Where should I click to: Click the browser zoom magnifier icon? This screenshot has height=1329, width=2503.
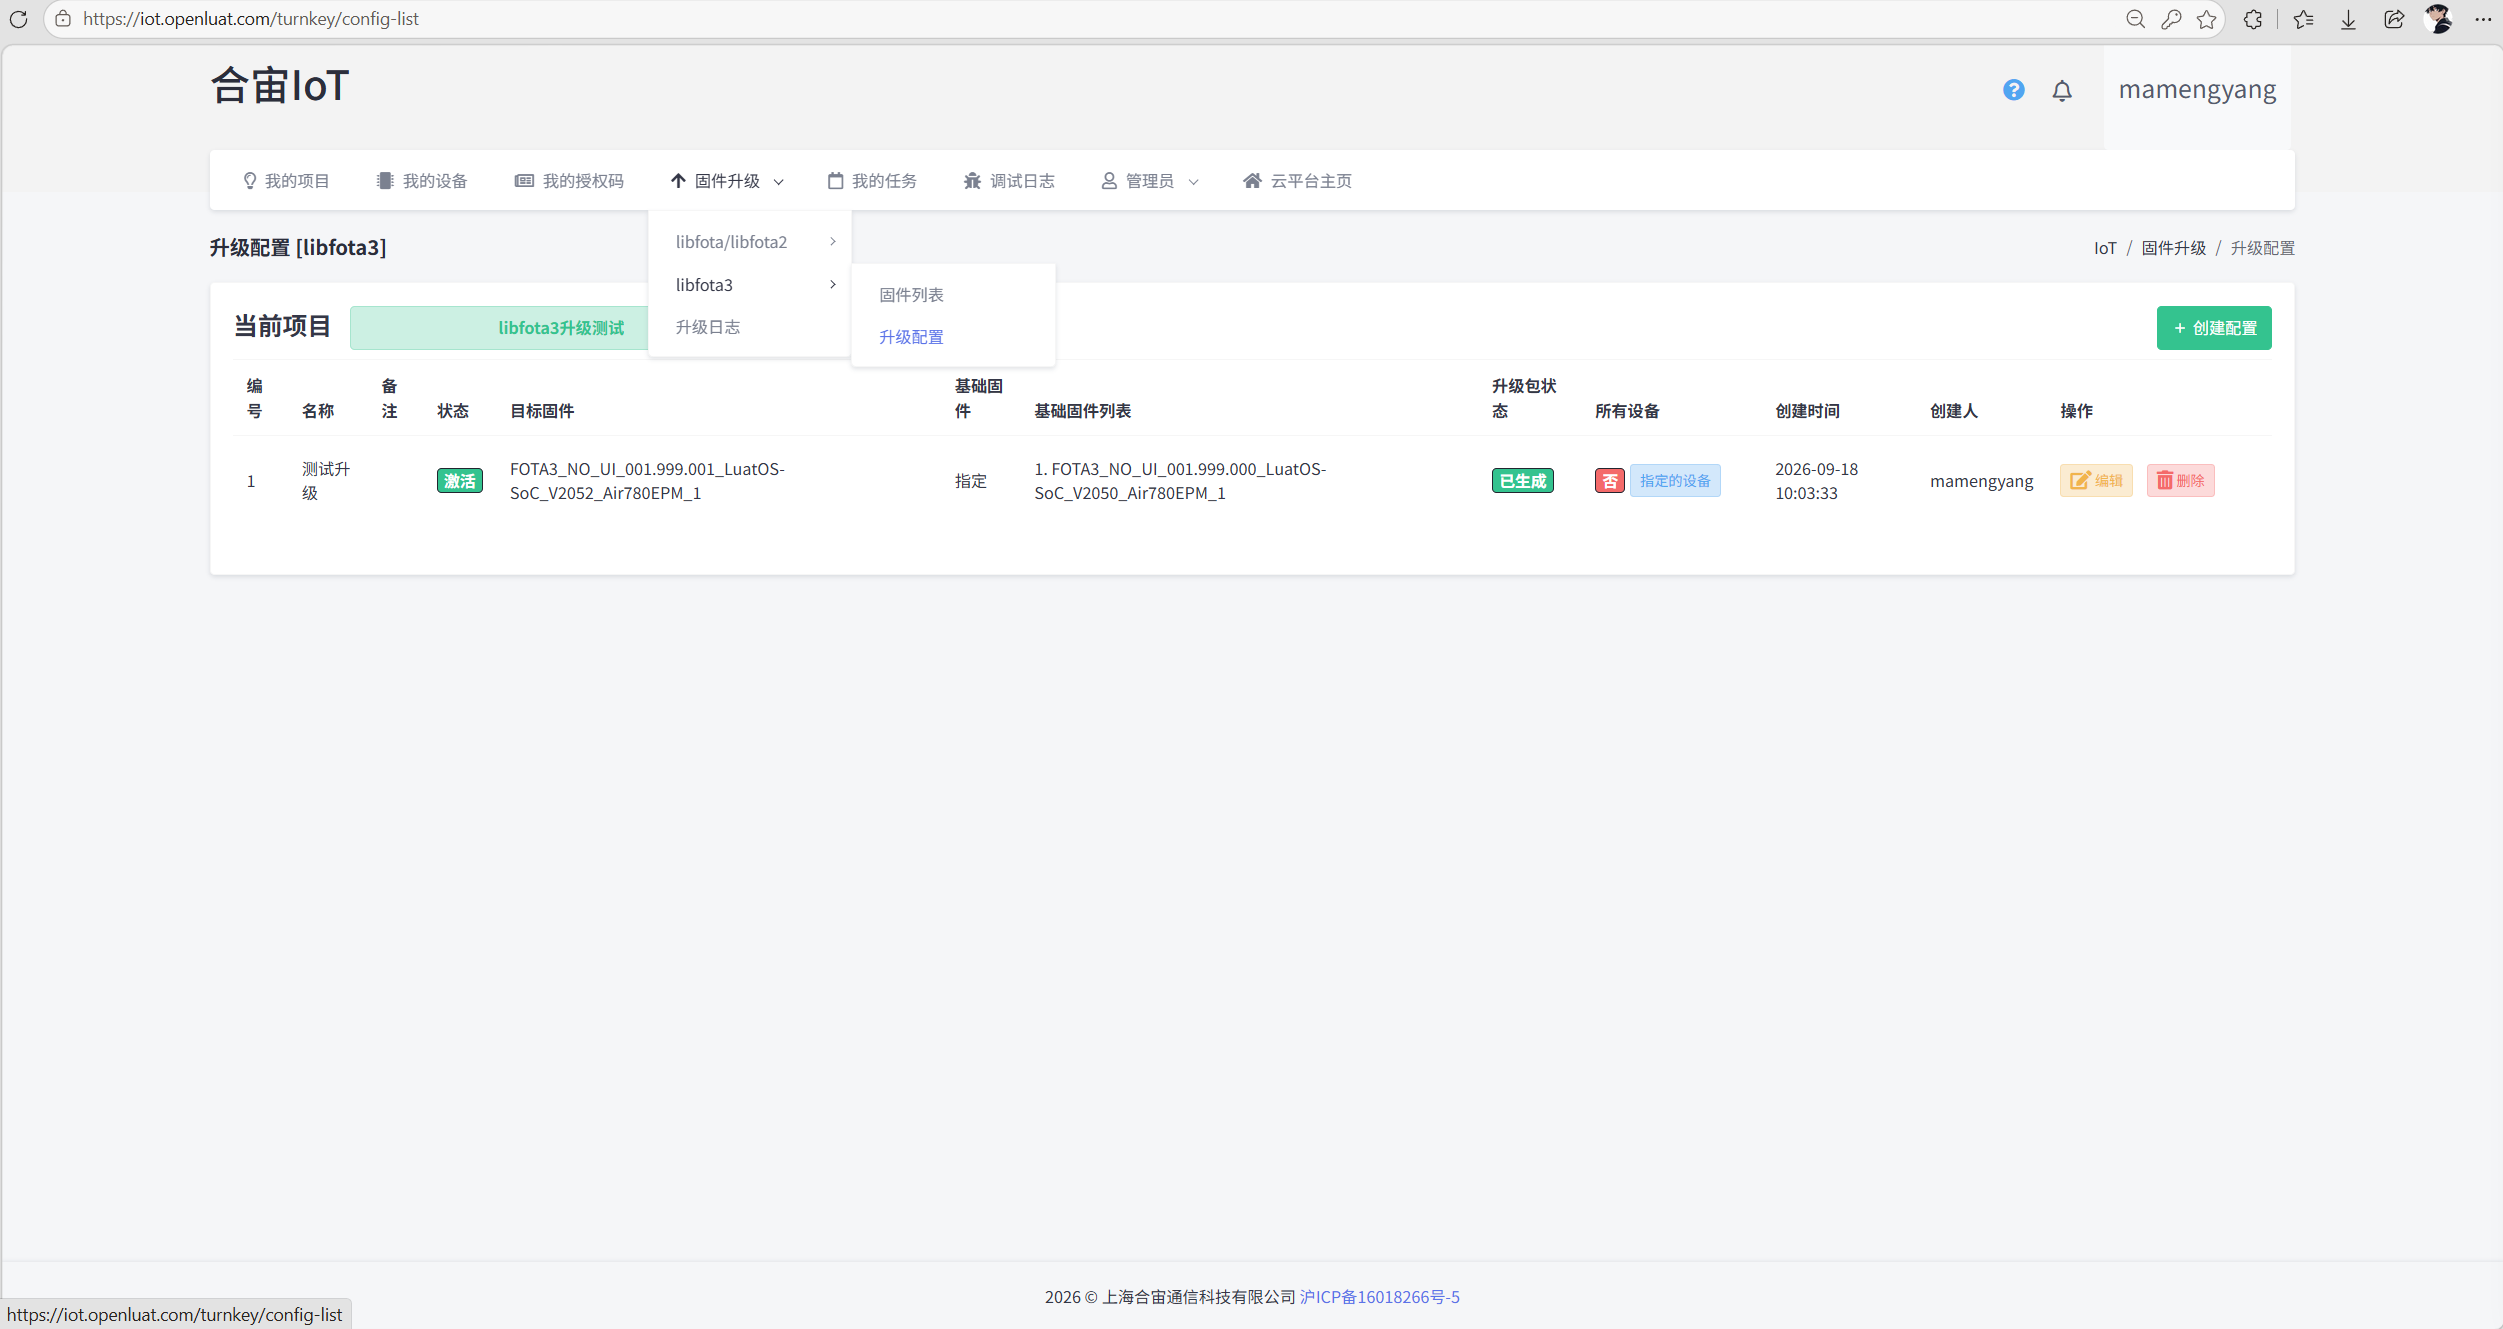[x=2135, y=19]
